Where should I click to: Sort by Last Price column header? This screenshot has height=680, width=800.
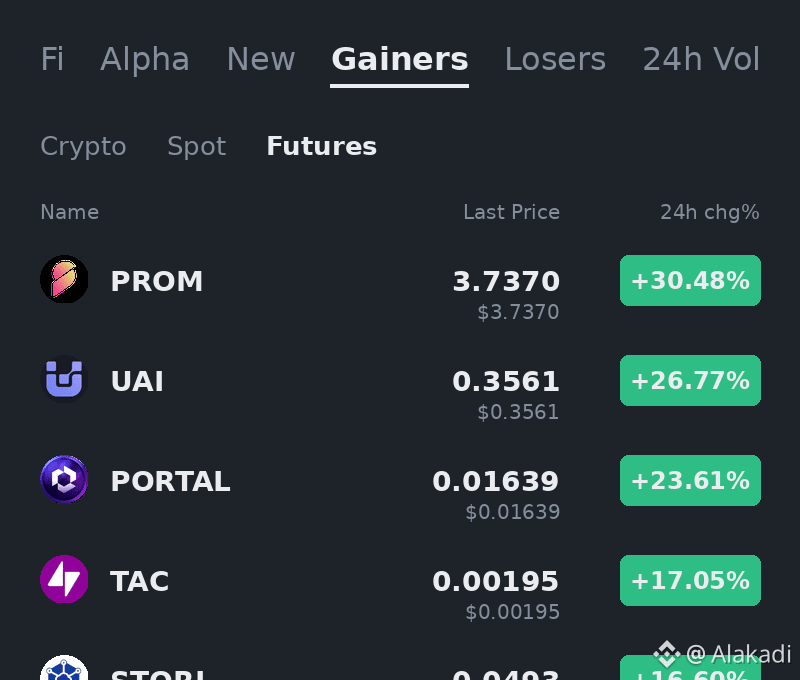tap(511, 212)
